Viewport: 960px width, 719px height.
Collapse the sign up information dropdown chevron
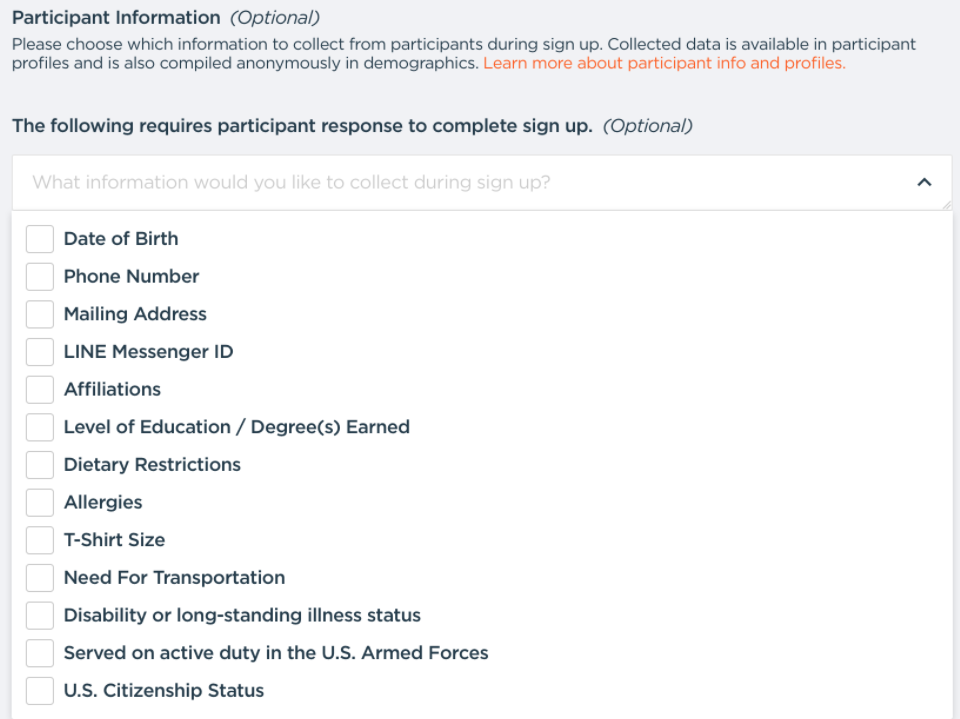point(924,182)
